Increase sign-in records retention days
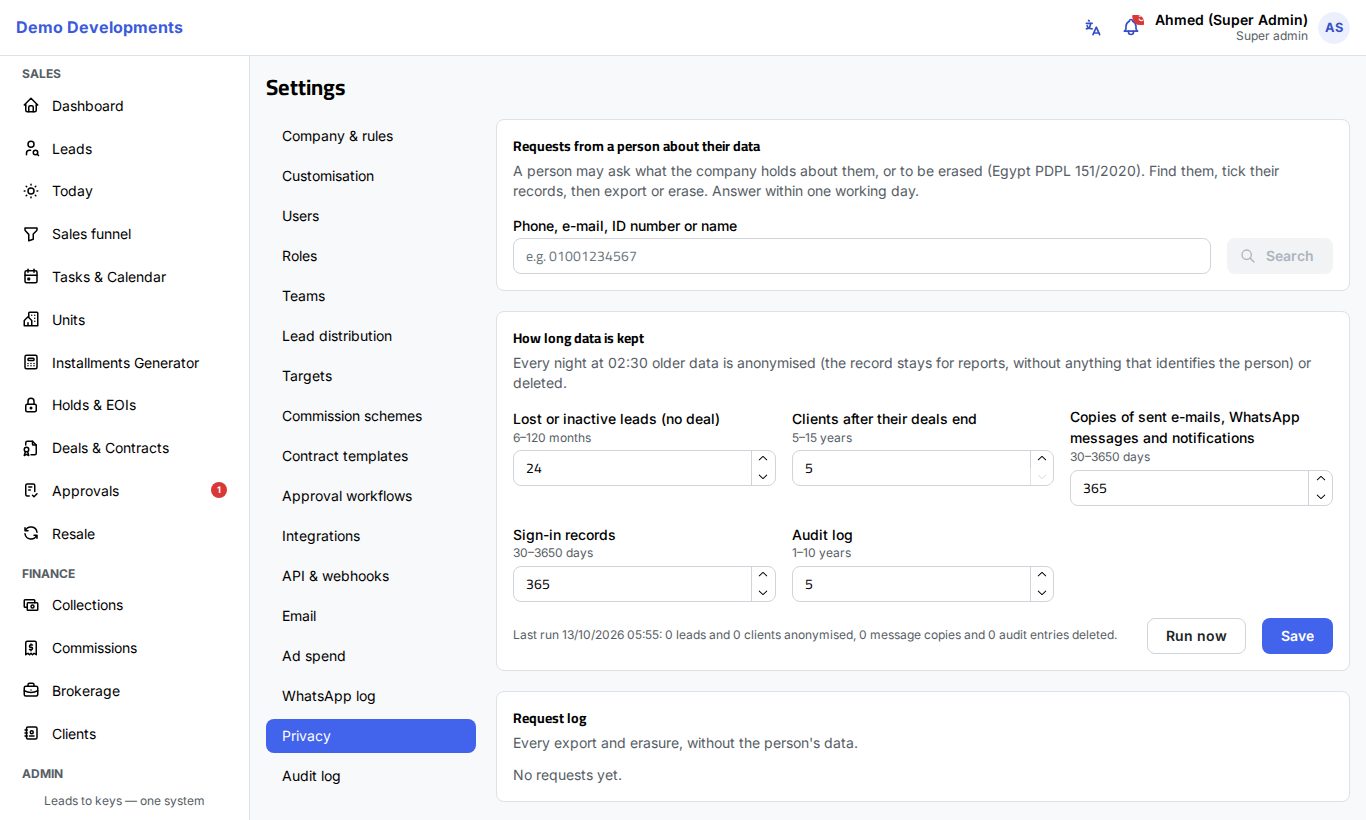The image size is (1366, 820). pos(763,575)
